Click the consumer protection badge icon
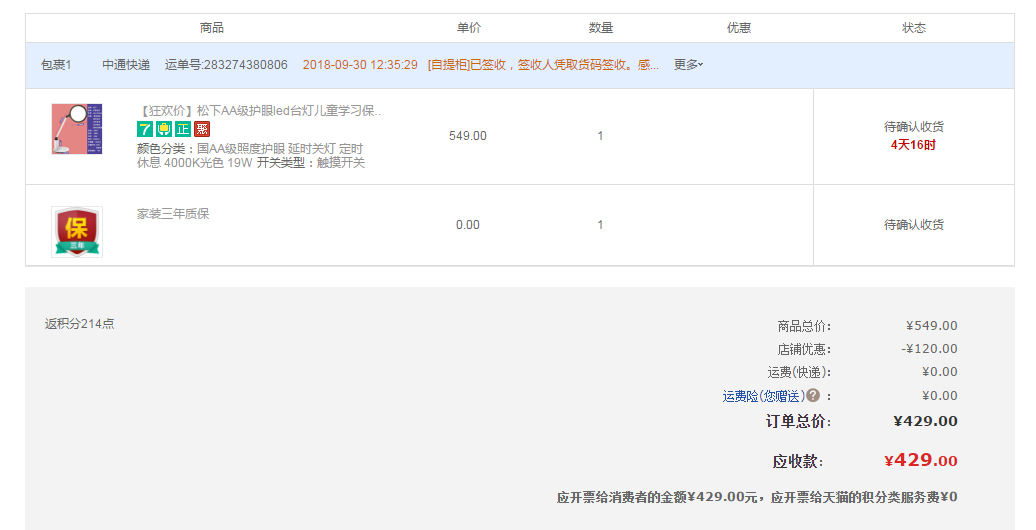1036x530 pixels. (164, 129)
